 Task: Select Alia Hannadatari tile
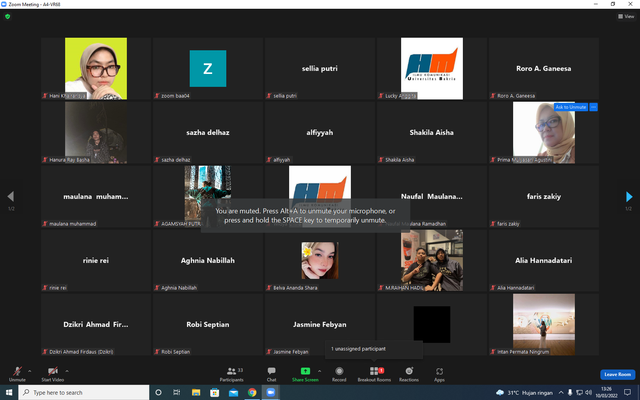pos(544,260)
